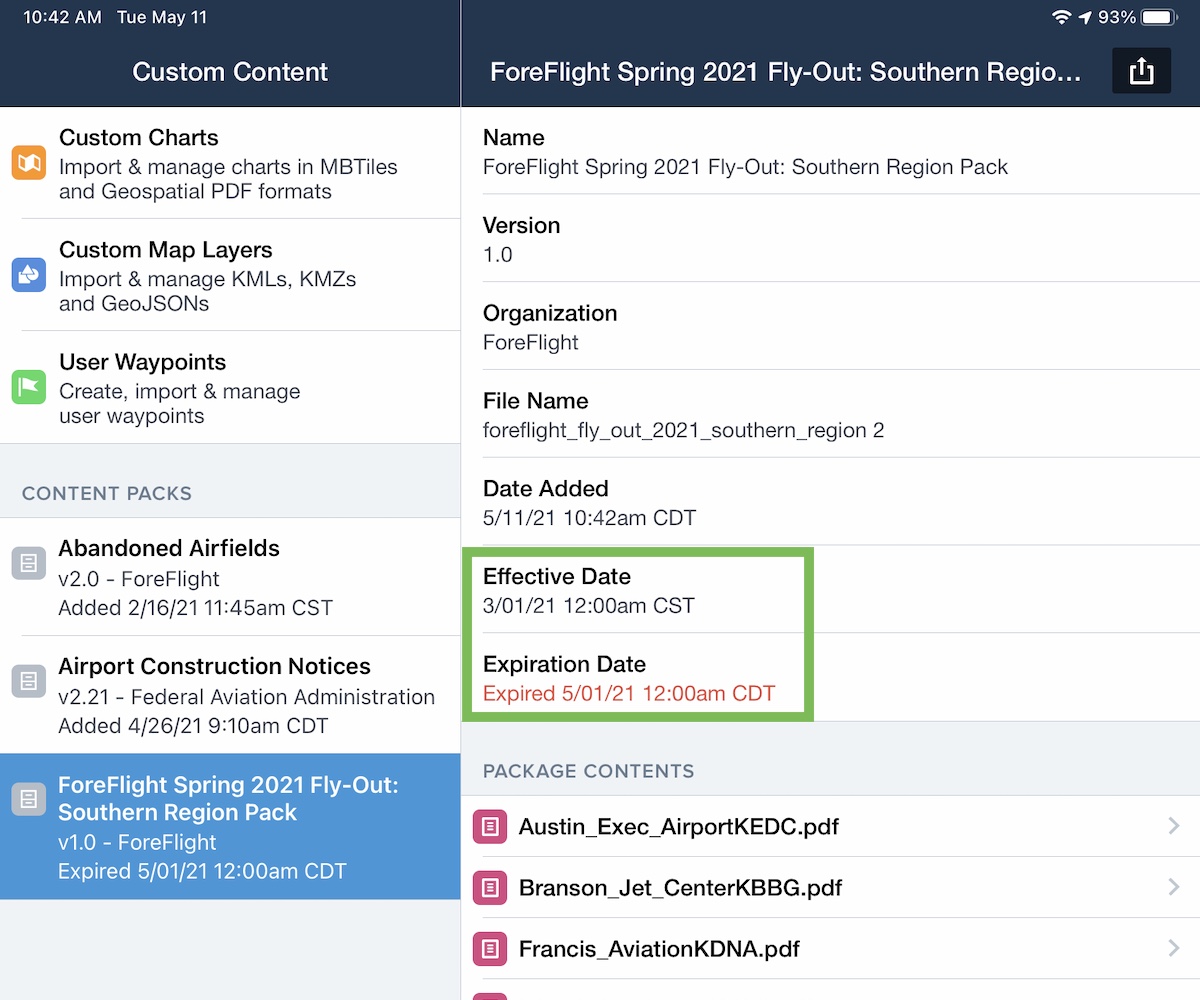1200x1000 pixels.
Task: Tap 'Expired 5/01/21' in the selected pack row
Action: [x=202, y=872]
